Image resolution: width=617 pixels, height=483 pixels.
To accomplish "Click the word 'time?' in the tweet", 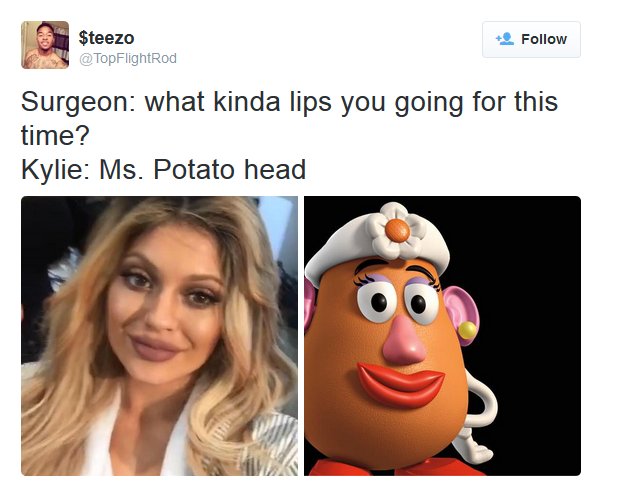I will [55, 135].
